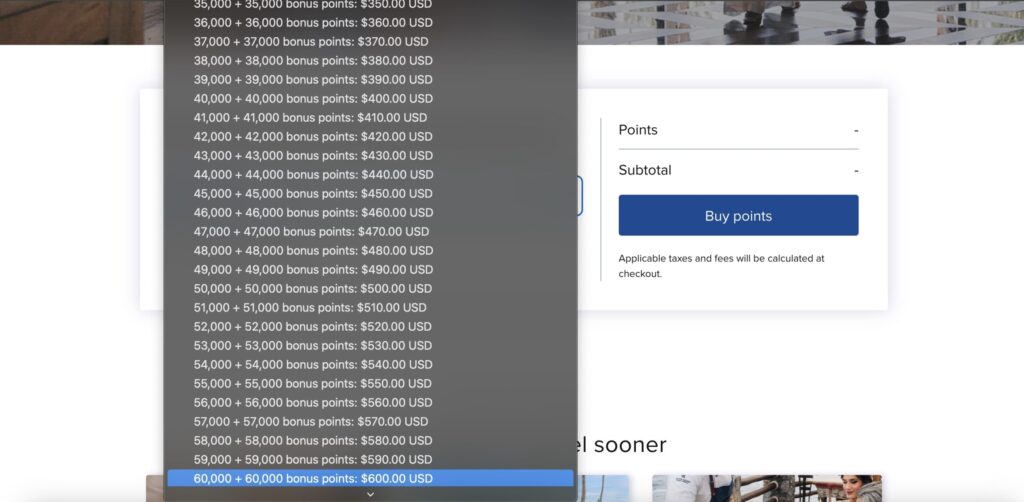Select 52,000 + 52,000 bonus points
The height and width of the screenshot is (502, 1024).
coord(370,326)
